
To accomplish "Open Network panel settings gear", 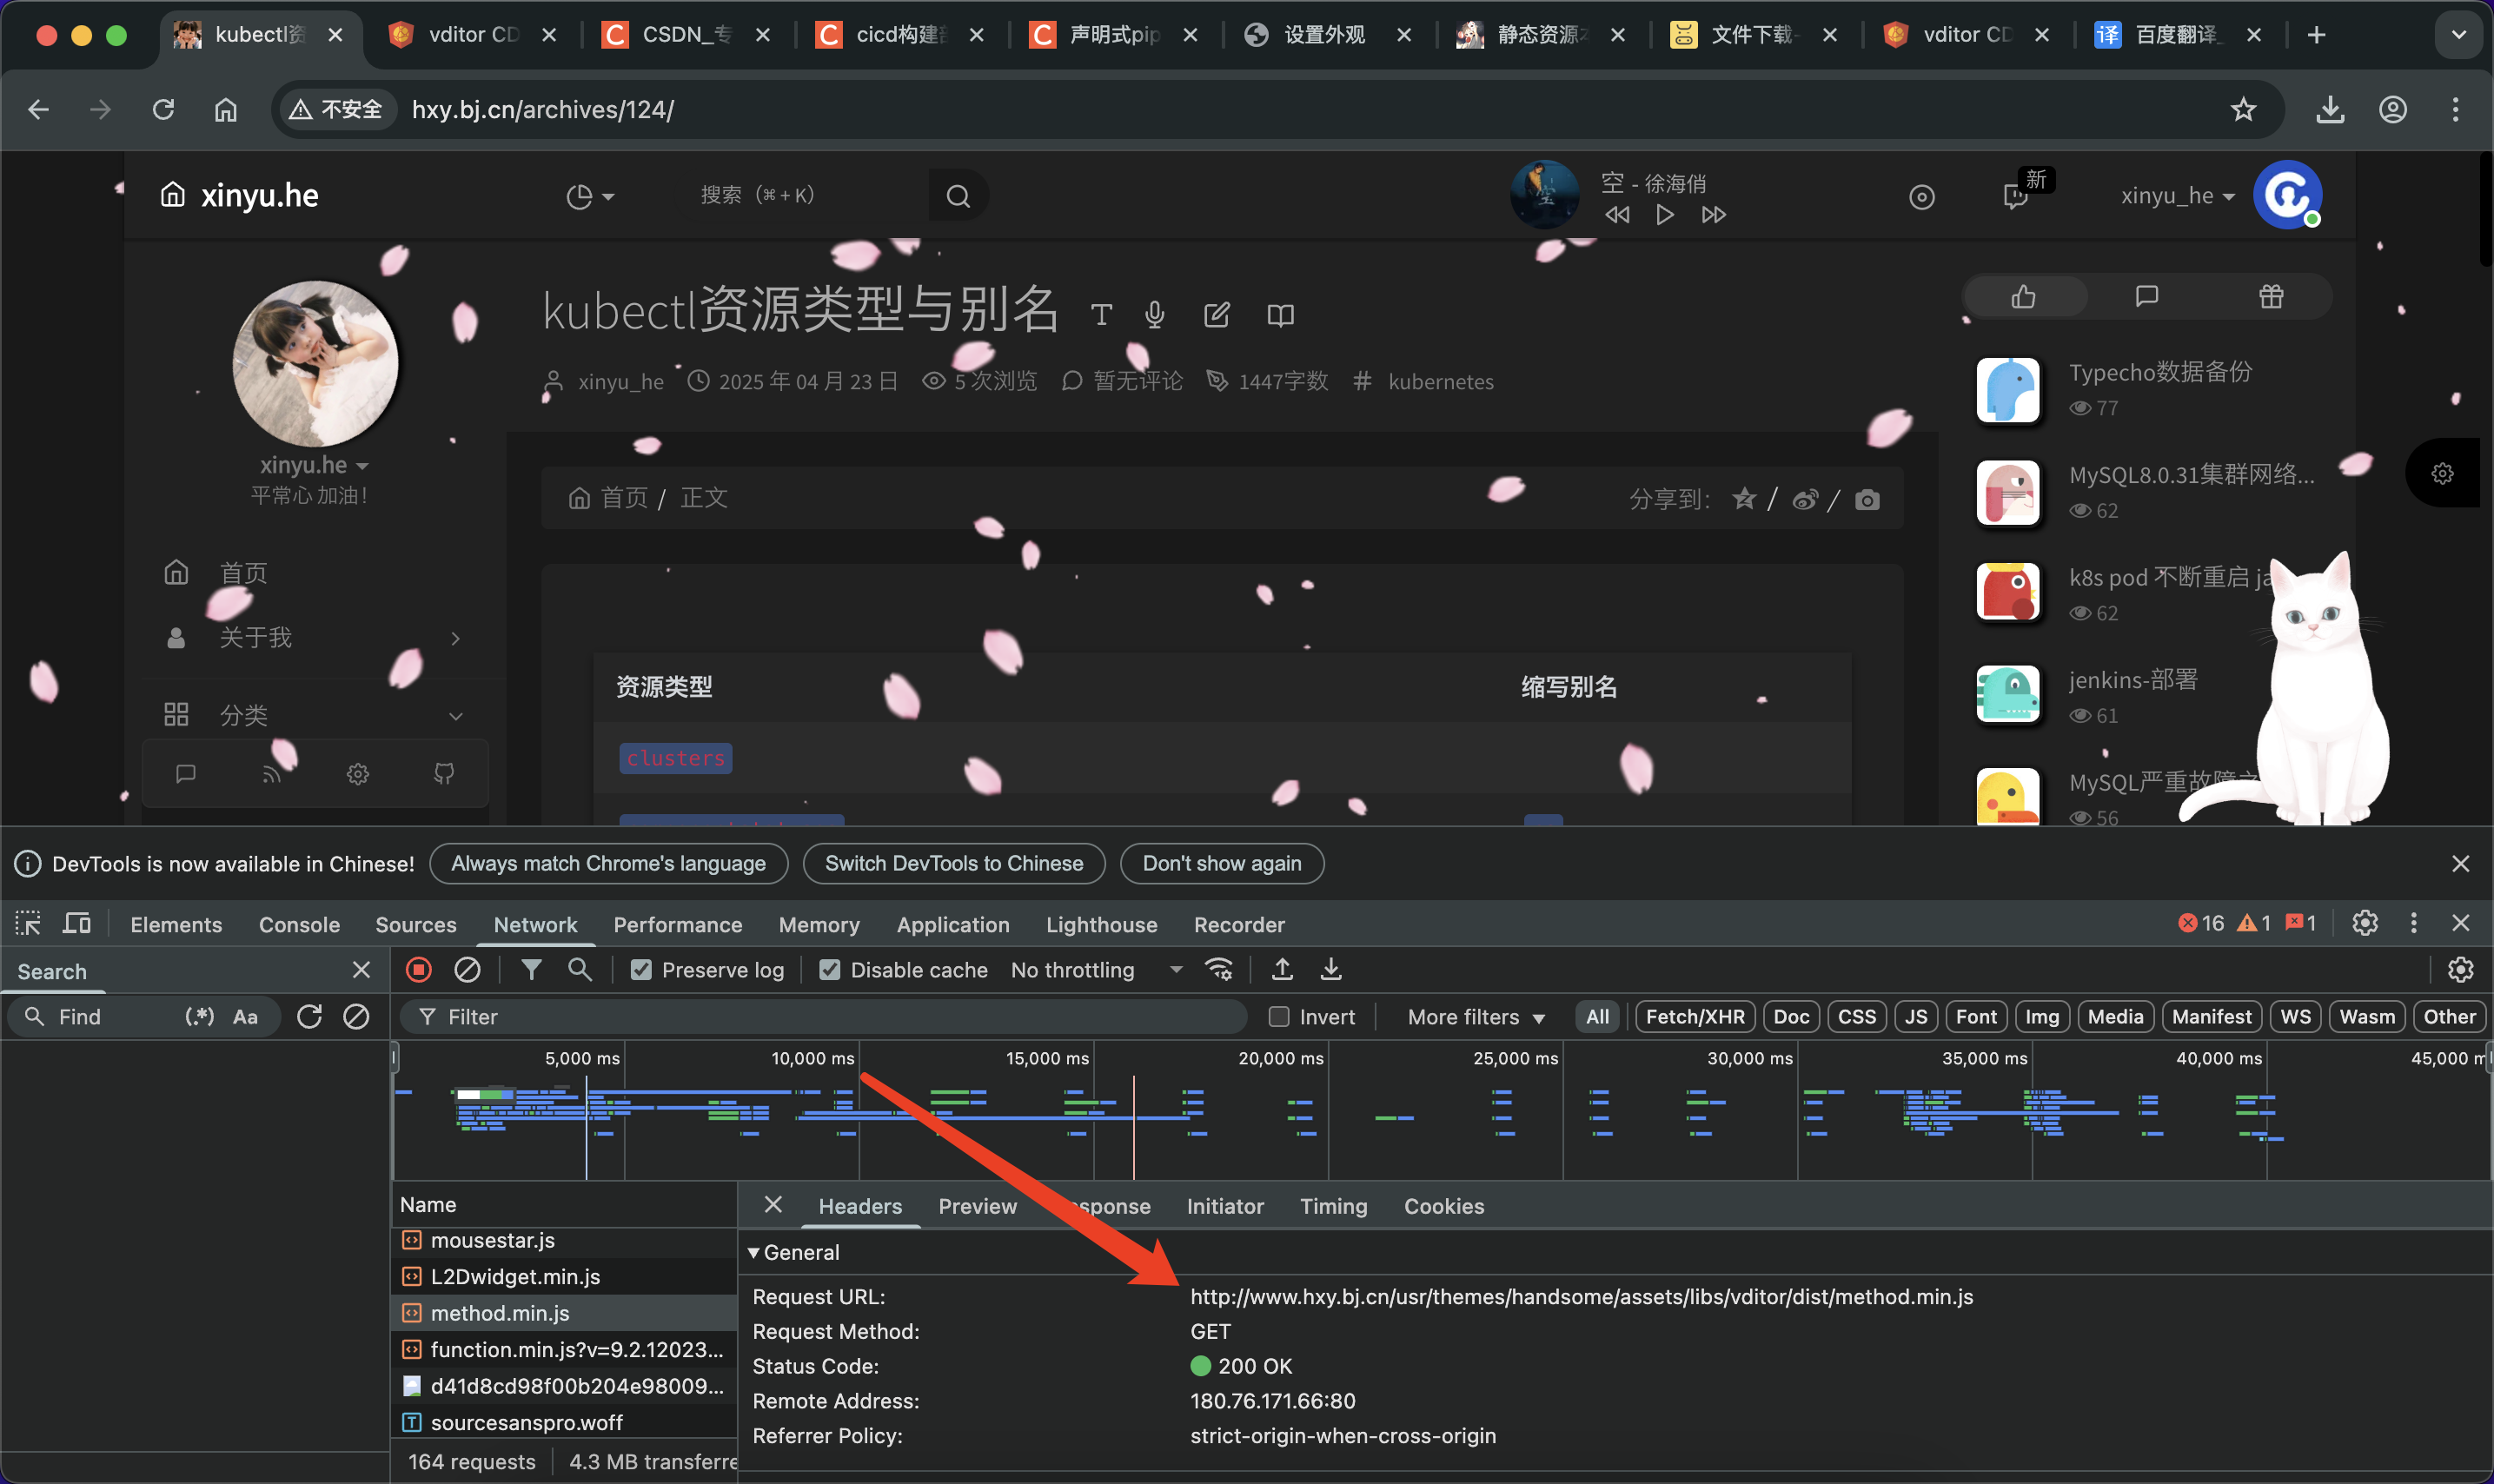I will click(x=2460, y=969).
